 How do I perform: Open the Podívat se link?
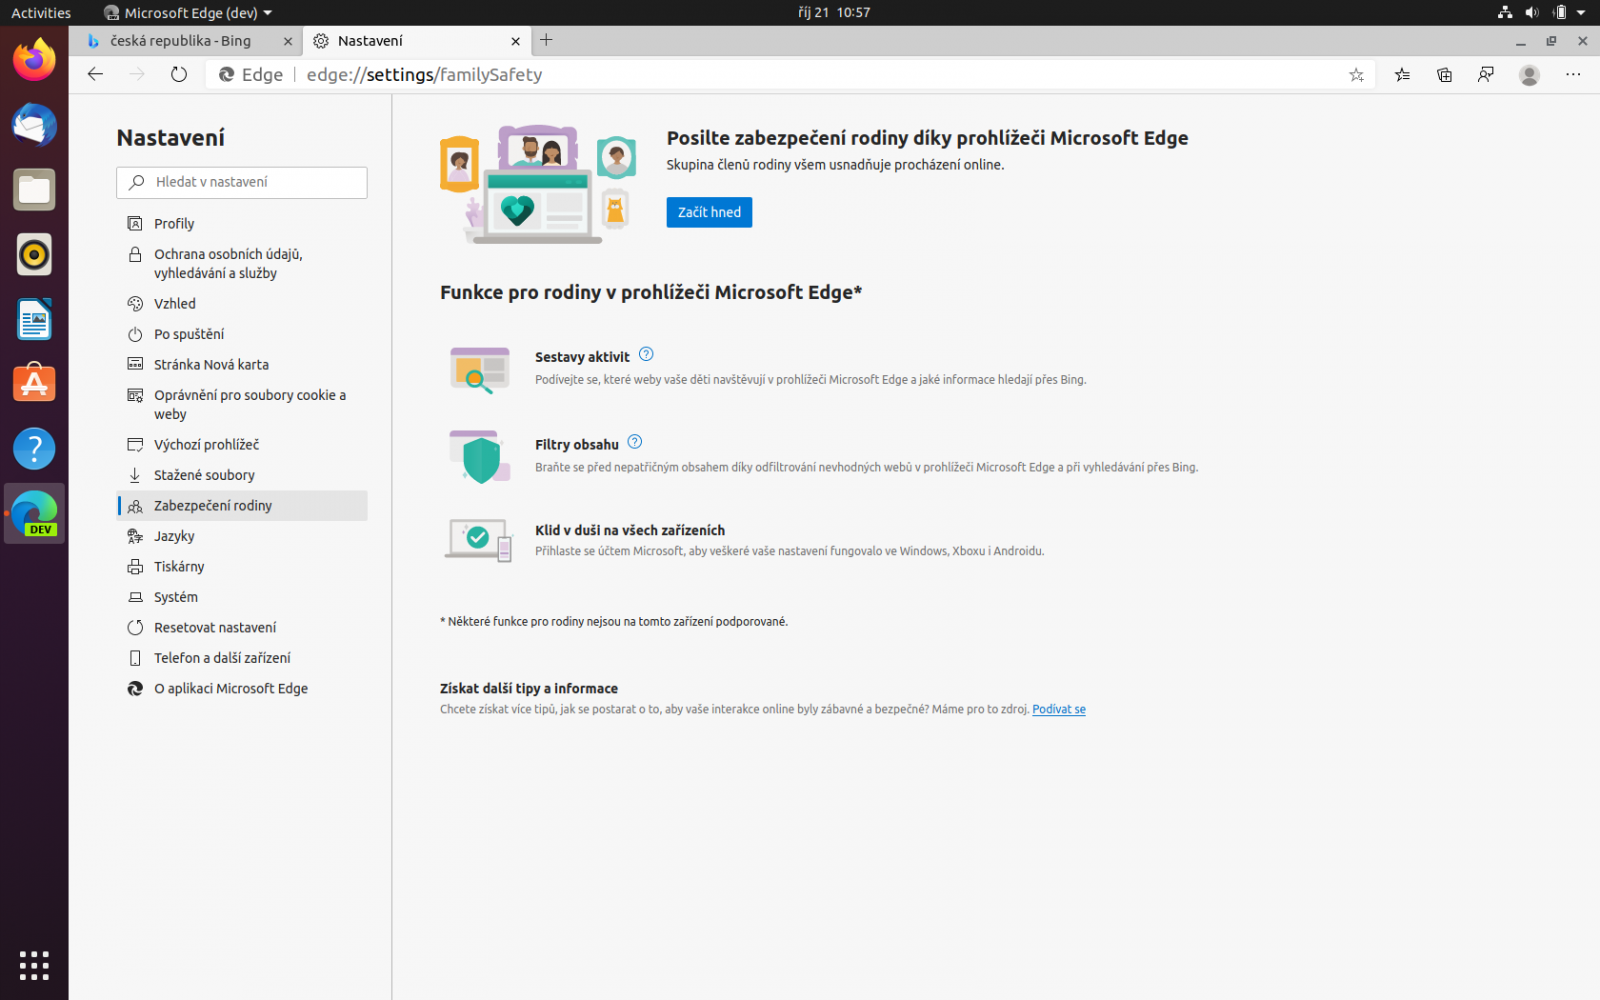(1058, 708)
